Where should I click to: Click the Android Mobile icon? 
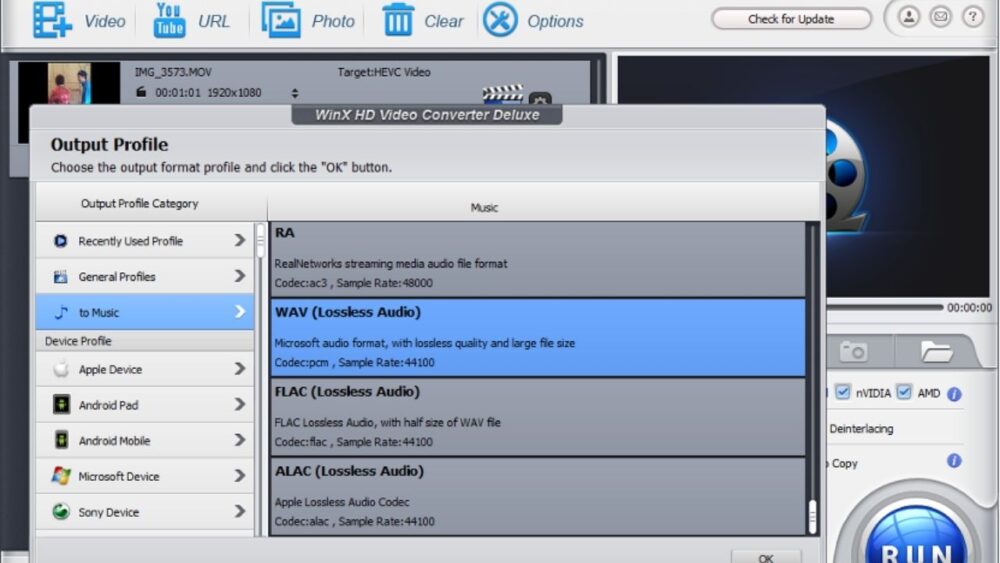coord(61,440)
